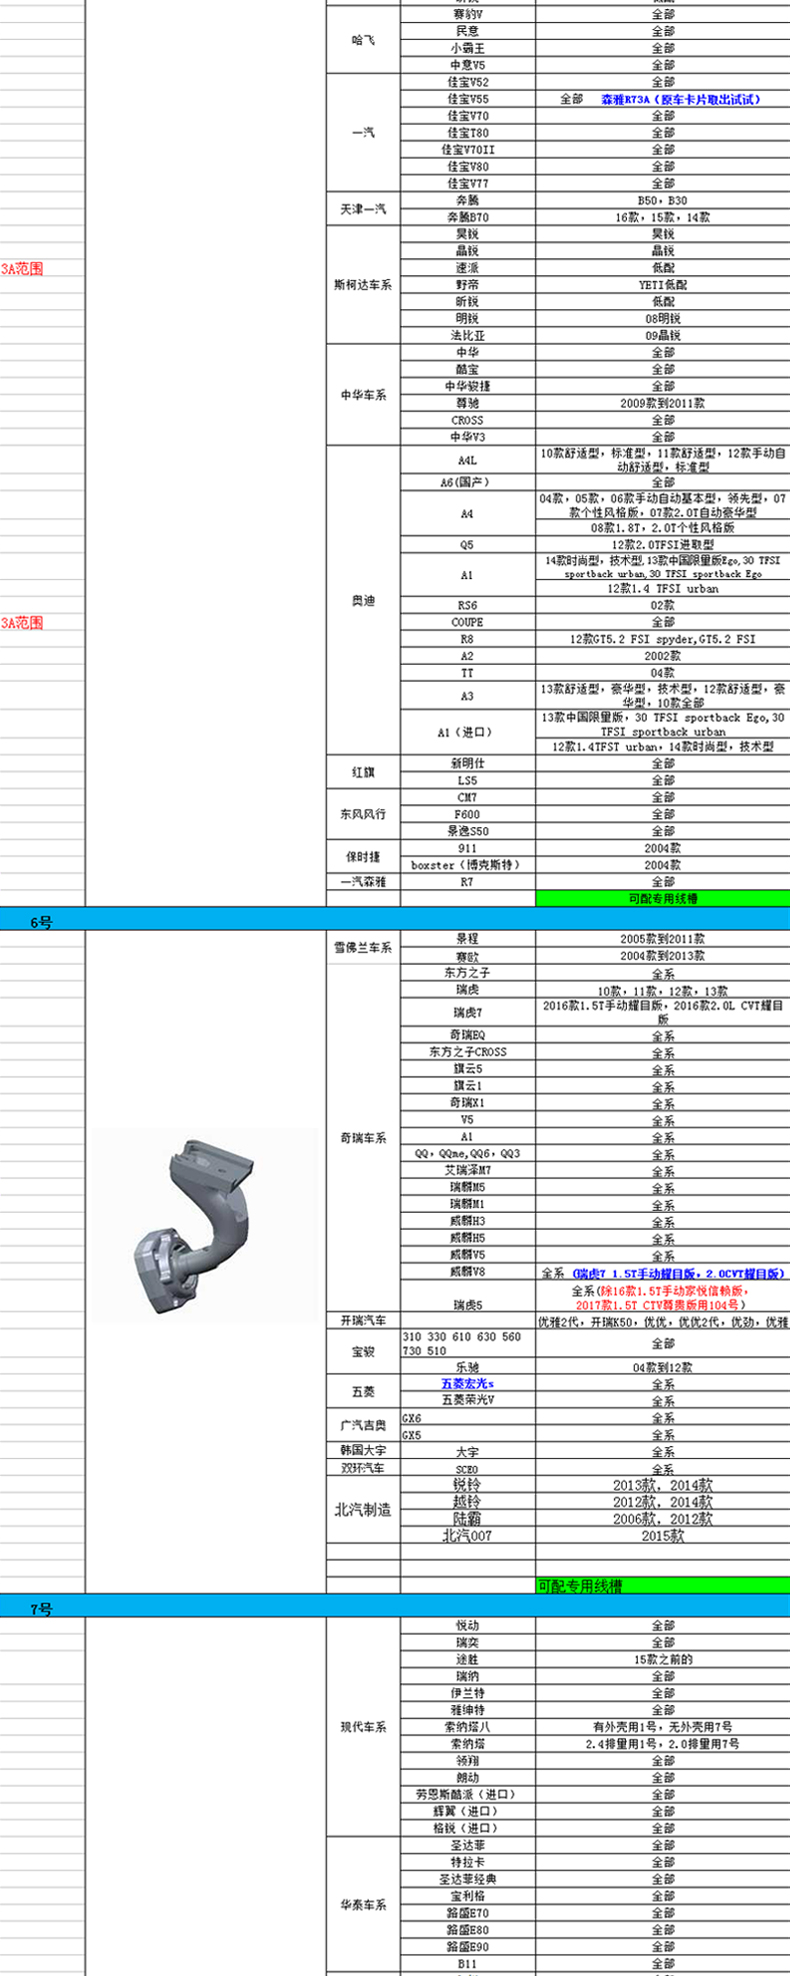Select the 广汽吉奥 brand cell
This screenshot has height=1976, width=790.
coord(364,1426)
